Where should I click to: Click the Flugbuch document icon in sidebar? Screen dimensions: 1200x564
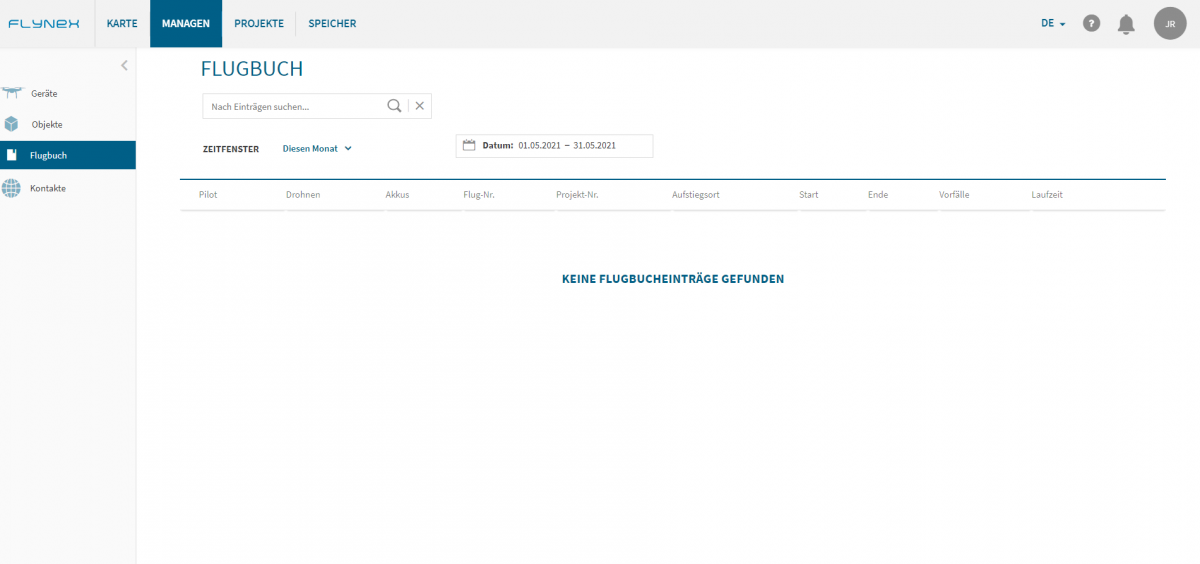tap(11, 155)
